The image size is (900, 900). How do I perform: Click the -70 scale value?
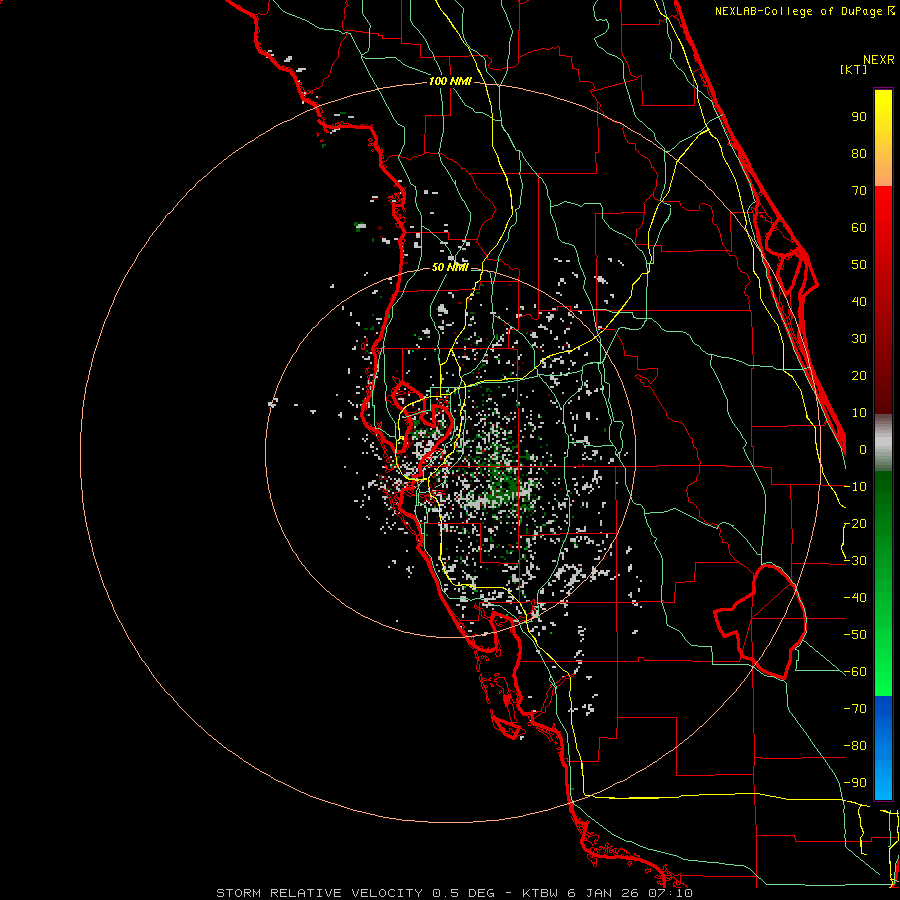coord(855,709)
